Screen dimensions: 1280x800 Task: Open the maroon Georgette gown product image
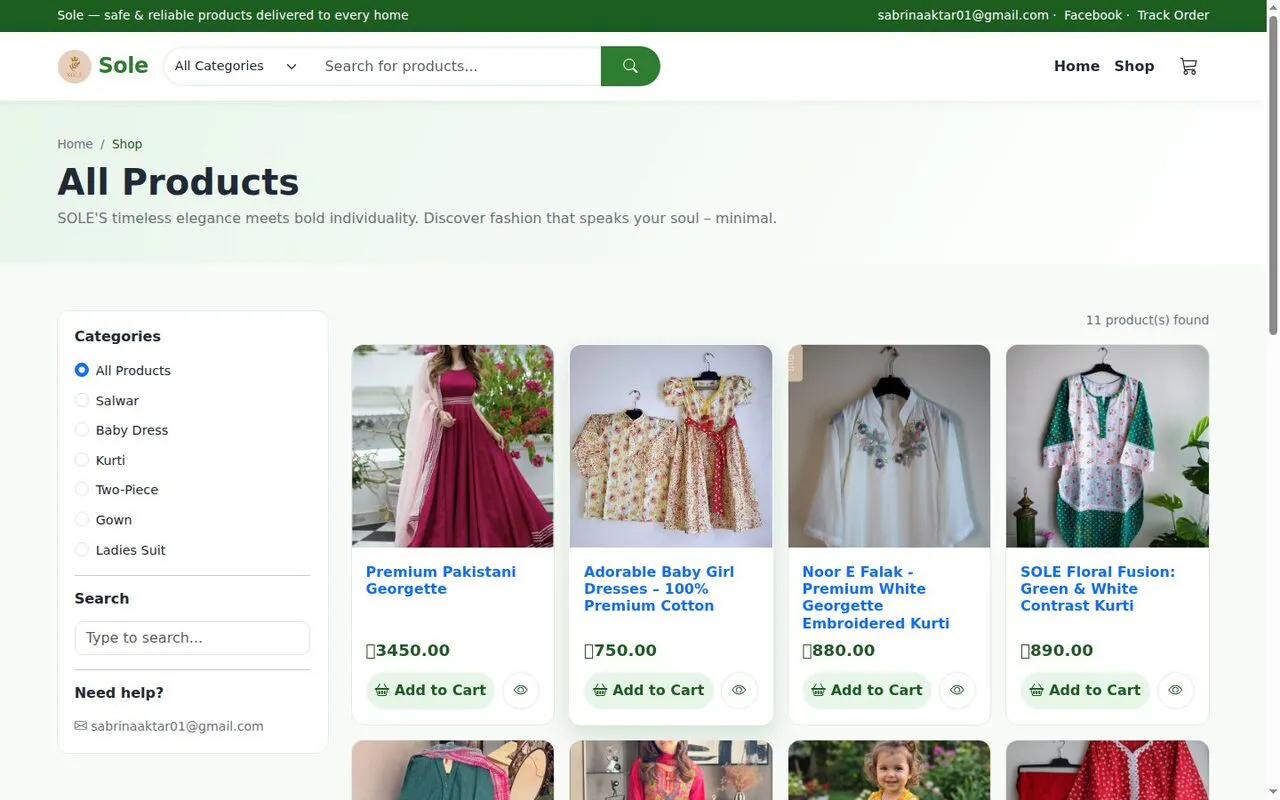click(453, 446)
